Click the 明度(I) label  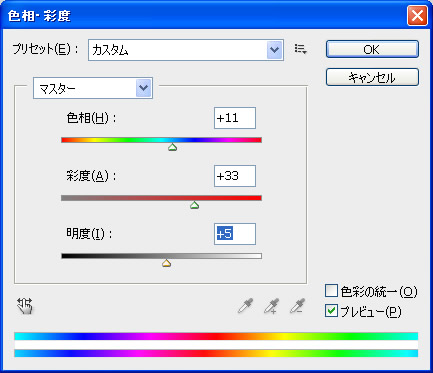pos(89,234)
